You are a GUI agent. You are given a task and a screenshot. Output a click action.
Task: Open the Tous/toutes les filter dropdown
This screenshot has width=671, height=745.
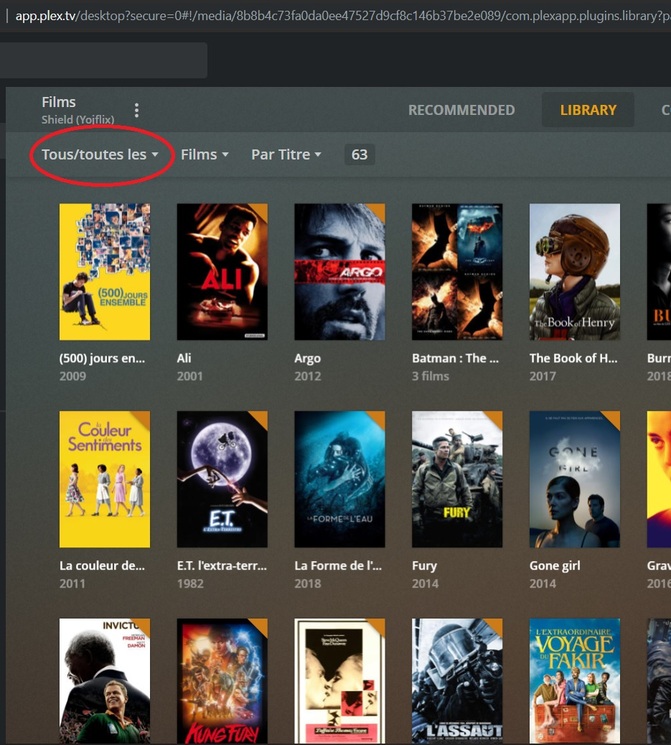(x=100, y=155)
